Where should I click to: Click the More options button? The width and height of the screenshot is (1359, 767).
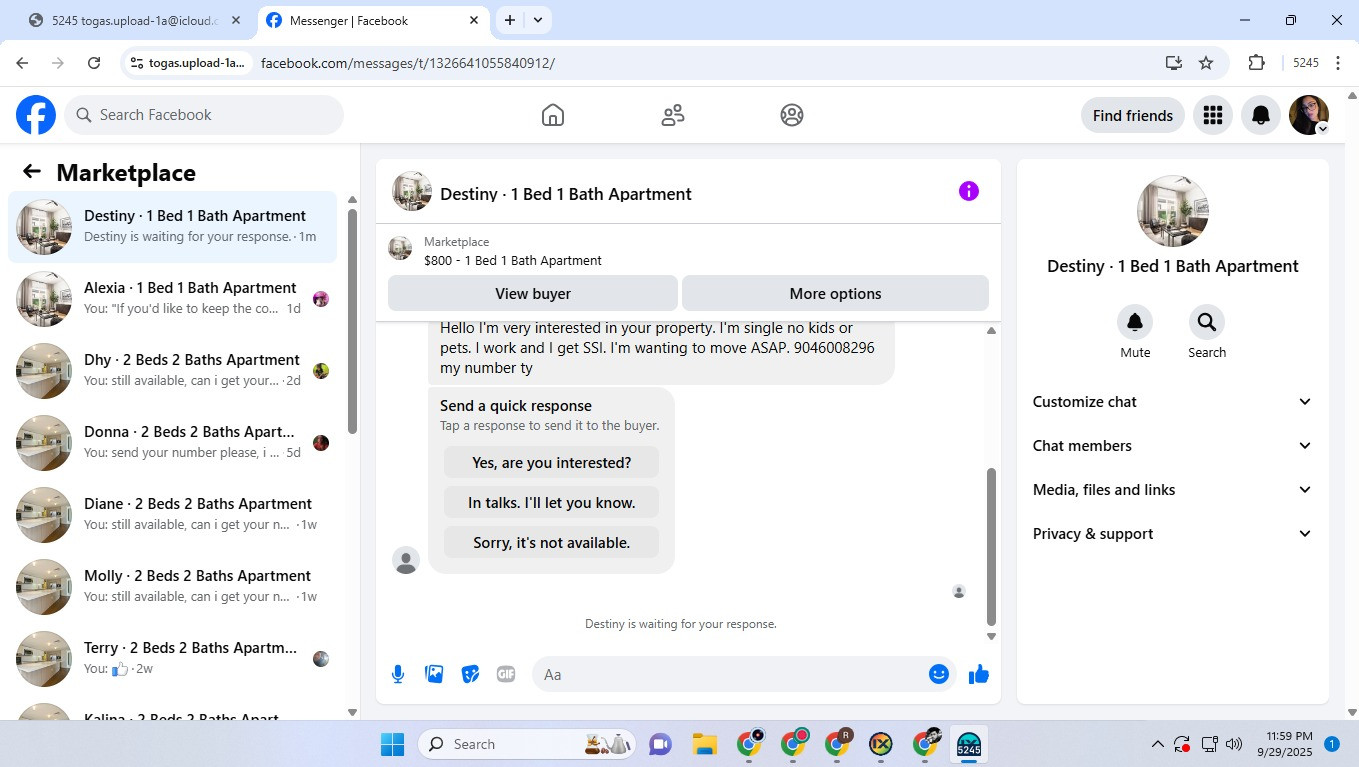coord(835,294)
